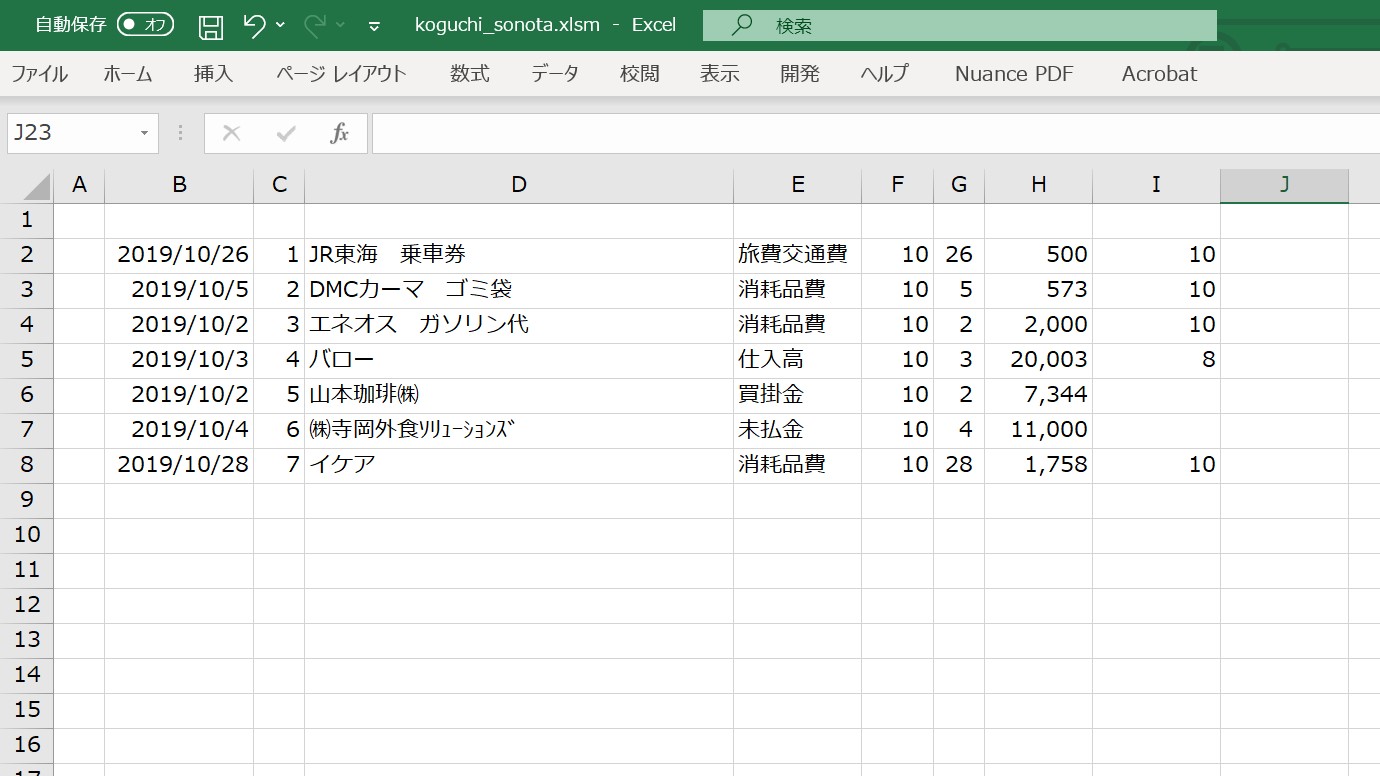Select the amount cell 7,344

coord(1038,394)
